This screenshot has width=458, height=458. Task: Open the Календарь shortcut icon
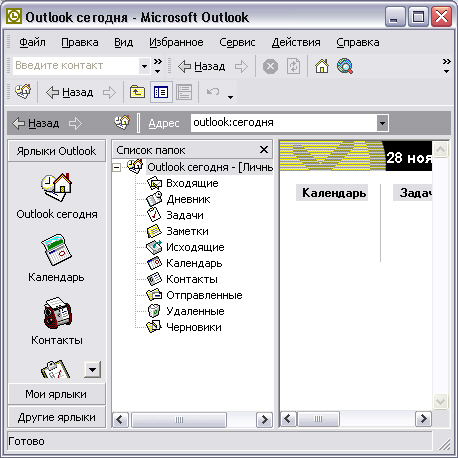(x=56, y=250)
